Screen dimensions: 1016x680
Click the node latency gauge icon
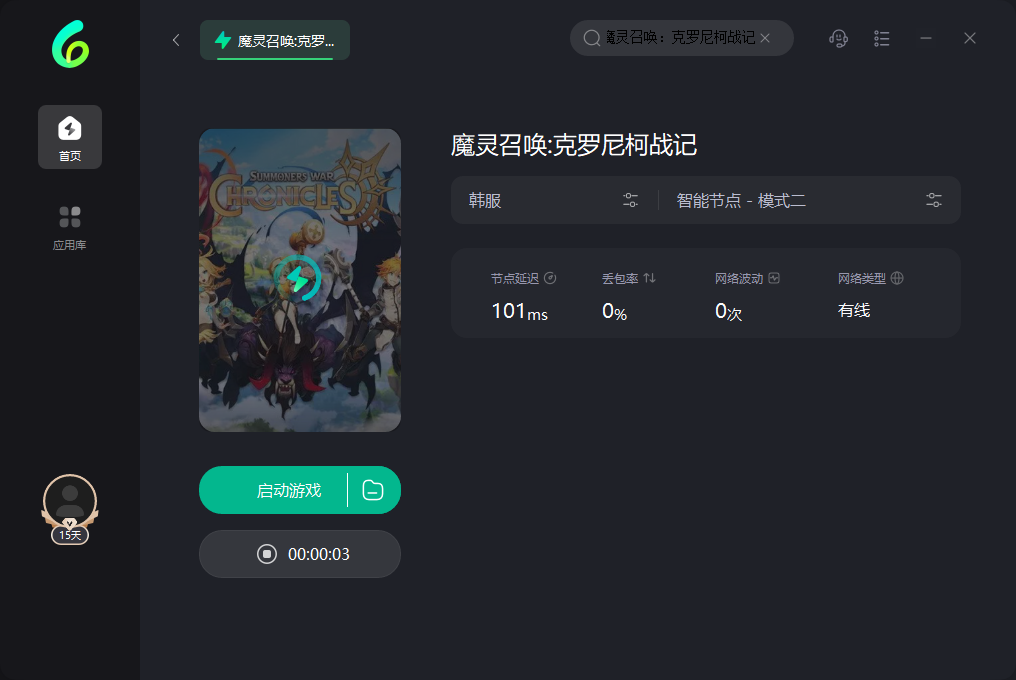550,278
